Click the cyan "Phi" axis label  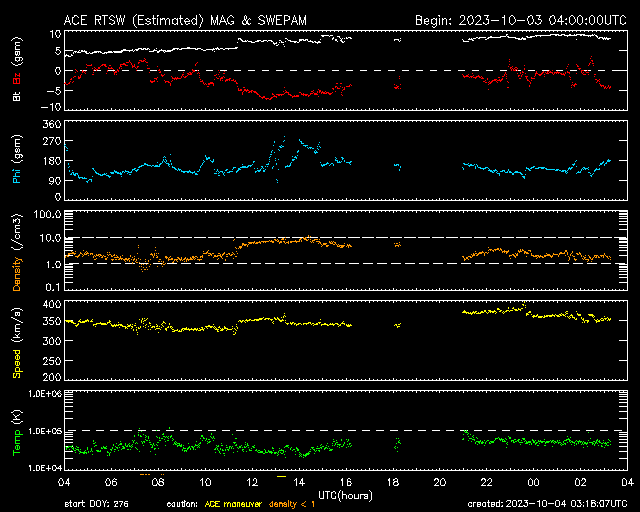pyautogui.click(x=17, y=174)
